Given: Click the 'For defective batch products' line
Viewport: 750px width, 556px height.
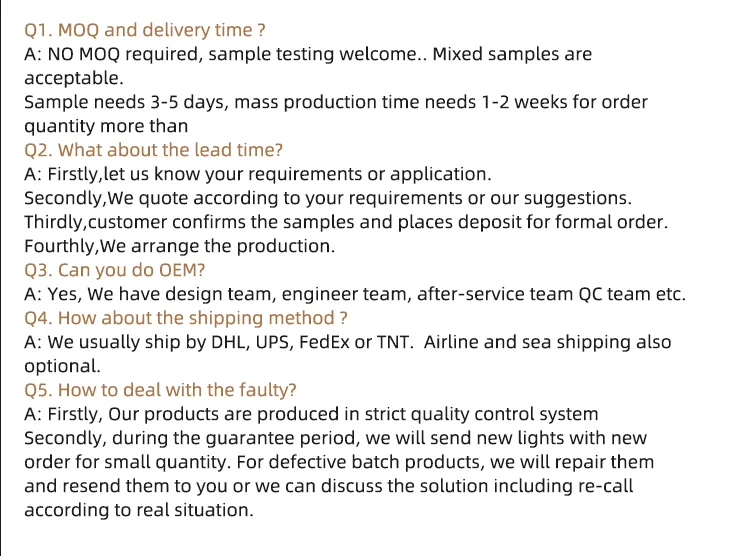Looking at the screenshot, I should [x=339, y=462].
